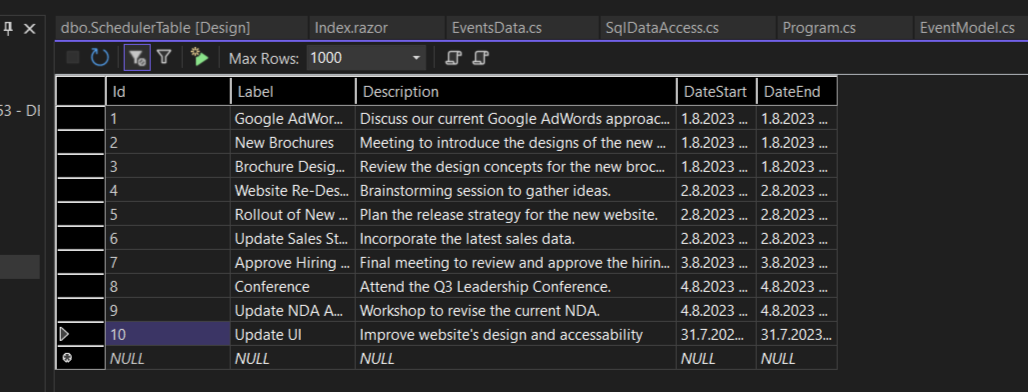Image resolution: width=1028 pixels, height=392 pixels.
Task: Click the Label cell 'New Brochures'
Action: click(293, 142)
